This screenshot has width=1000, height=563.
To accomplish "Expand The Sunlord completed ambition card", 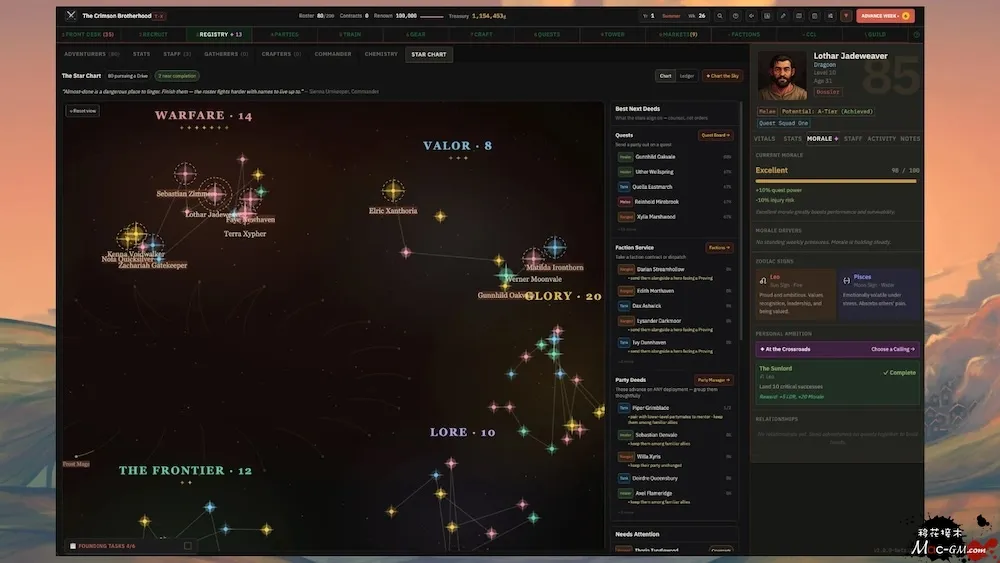I will [837, 383].
